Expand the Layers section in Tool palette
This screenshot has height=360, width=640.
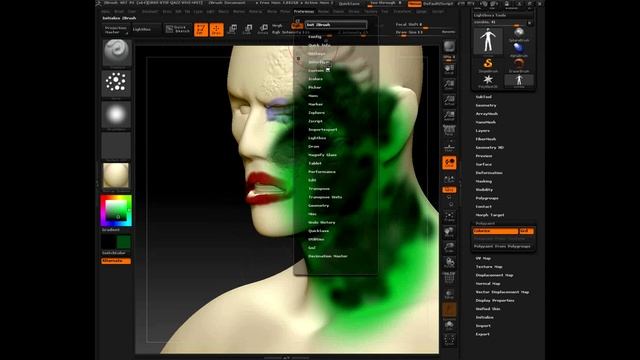482,131
